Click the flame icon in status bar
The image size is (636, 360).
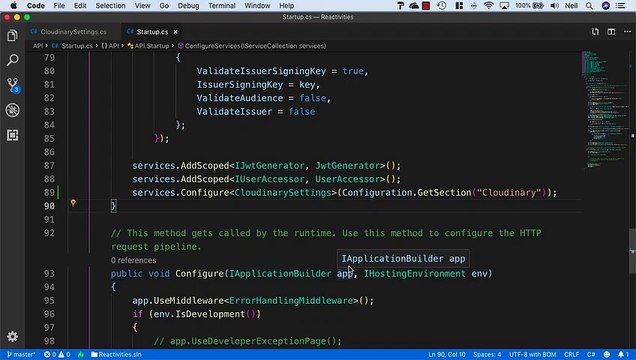pos(81,354)
